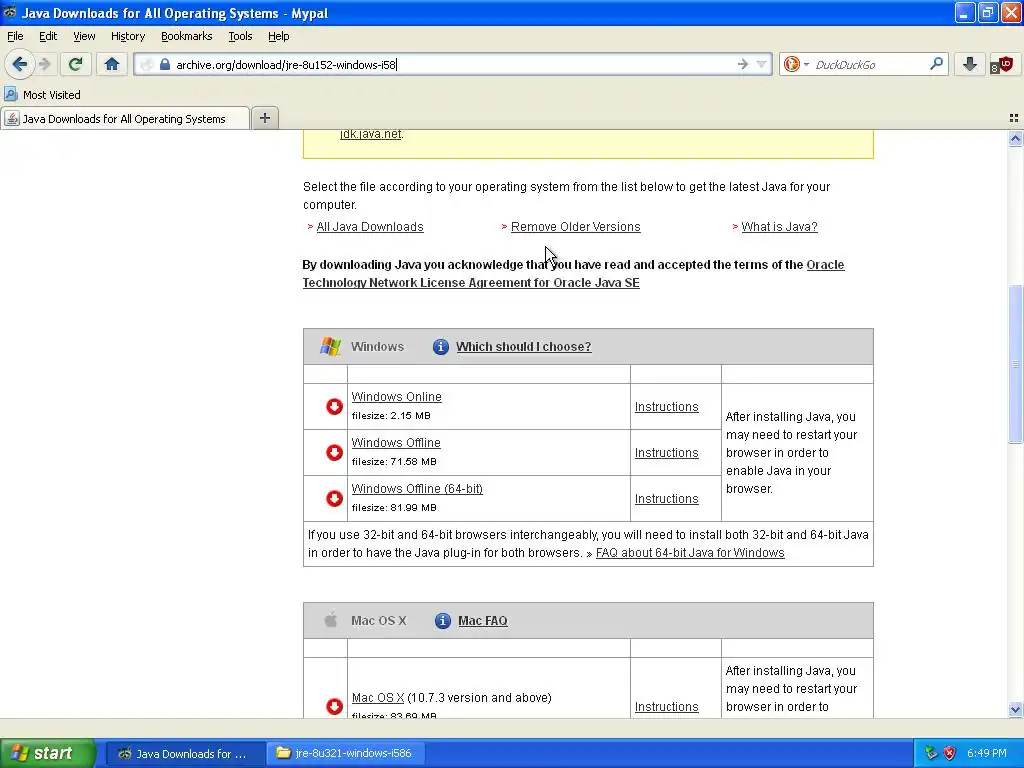The width and height of the screenshot is (1024, 768).
Task: Click the Windows logo flag icon
Action: click(330, 347)
